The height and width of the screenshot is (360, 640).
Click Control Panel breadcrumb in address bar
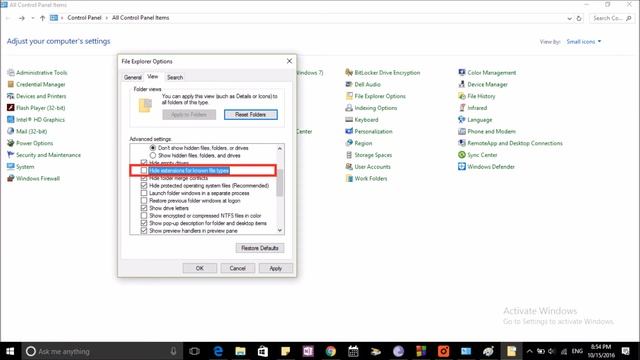[84, 18]
